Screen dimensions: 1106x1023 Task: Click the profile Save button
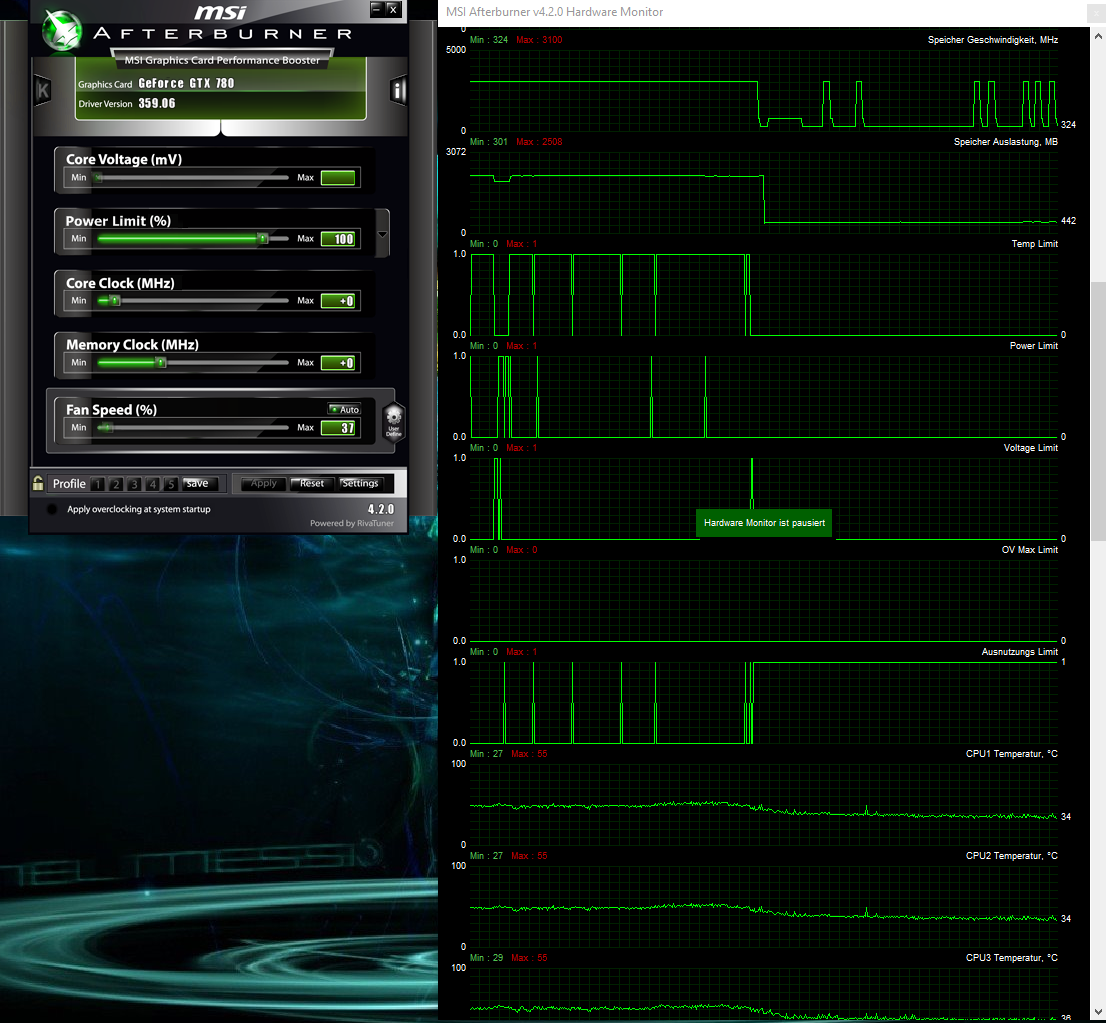(x=200, y=484)
